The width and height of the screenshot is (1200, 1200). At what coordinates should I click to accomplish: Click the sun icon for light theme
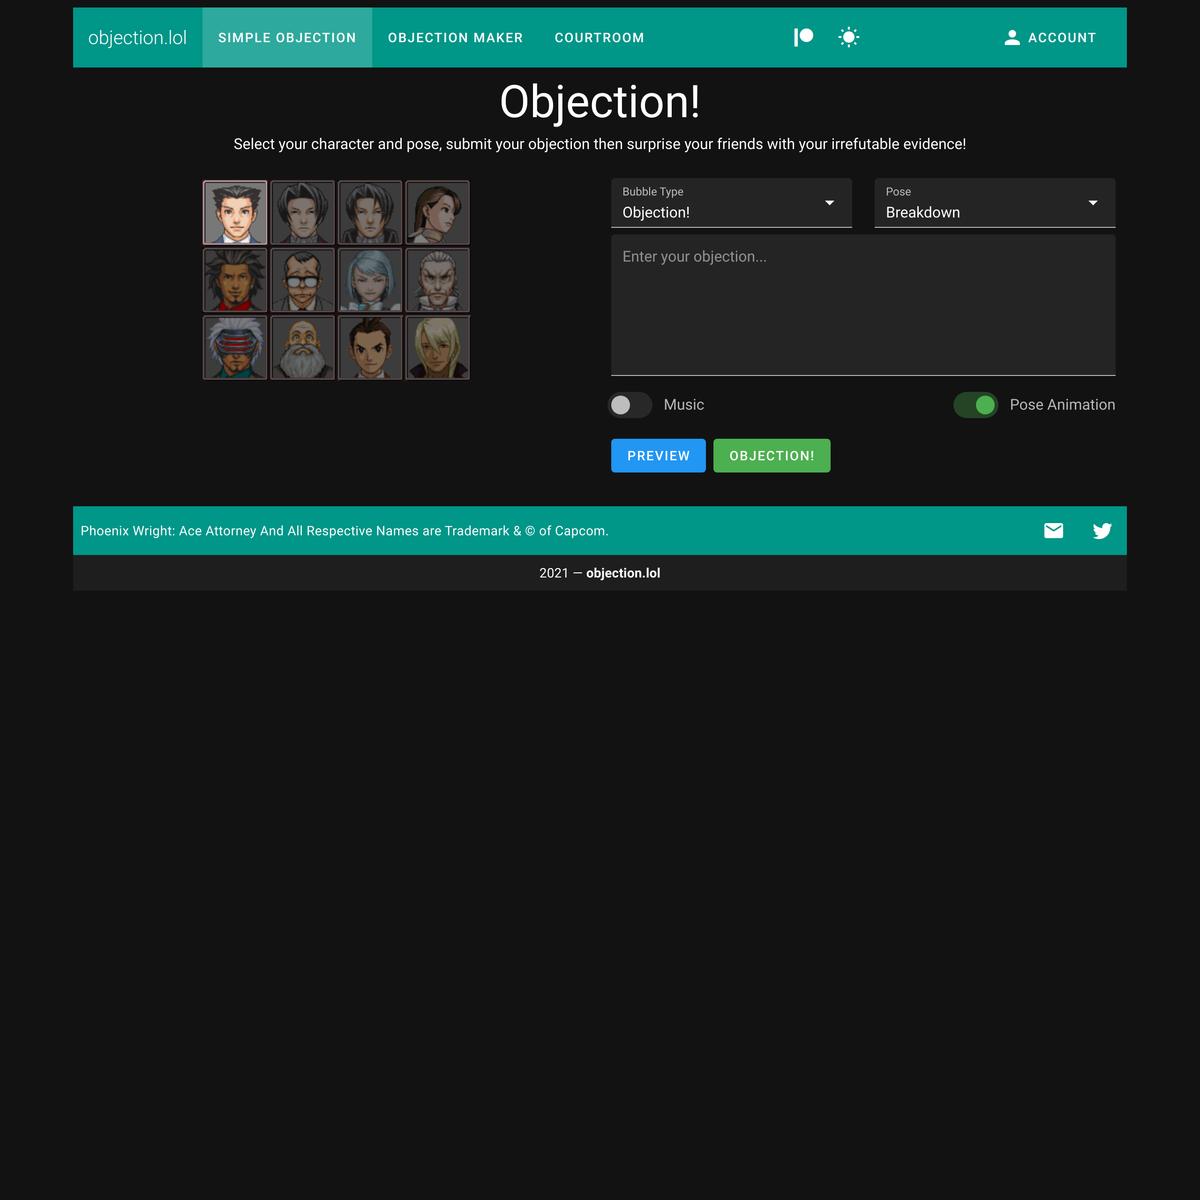(849, 37)
